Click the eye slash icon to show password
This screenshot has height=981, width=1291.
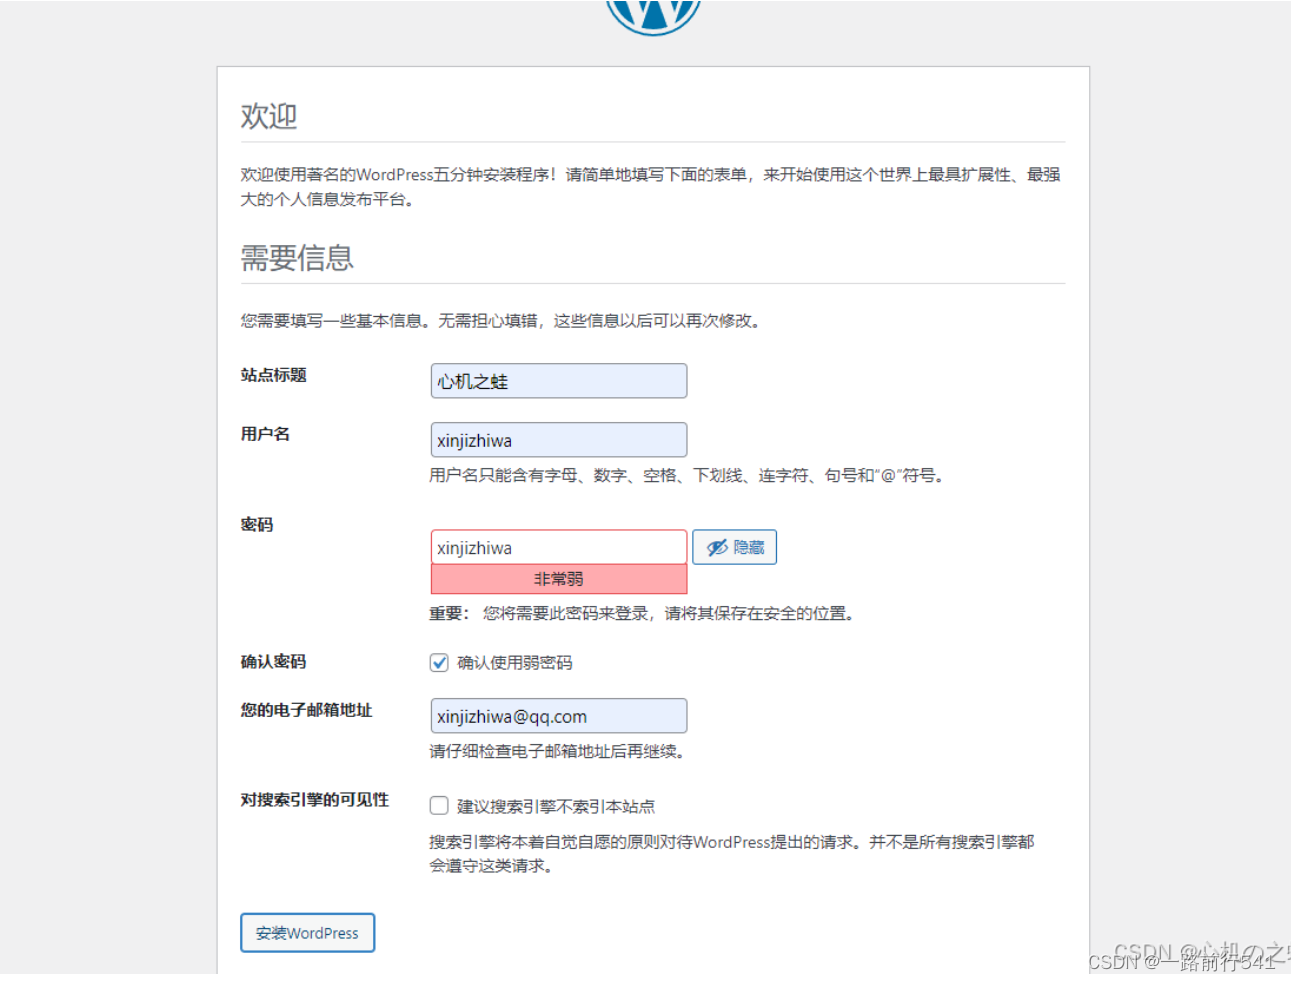click(716, 547)
